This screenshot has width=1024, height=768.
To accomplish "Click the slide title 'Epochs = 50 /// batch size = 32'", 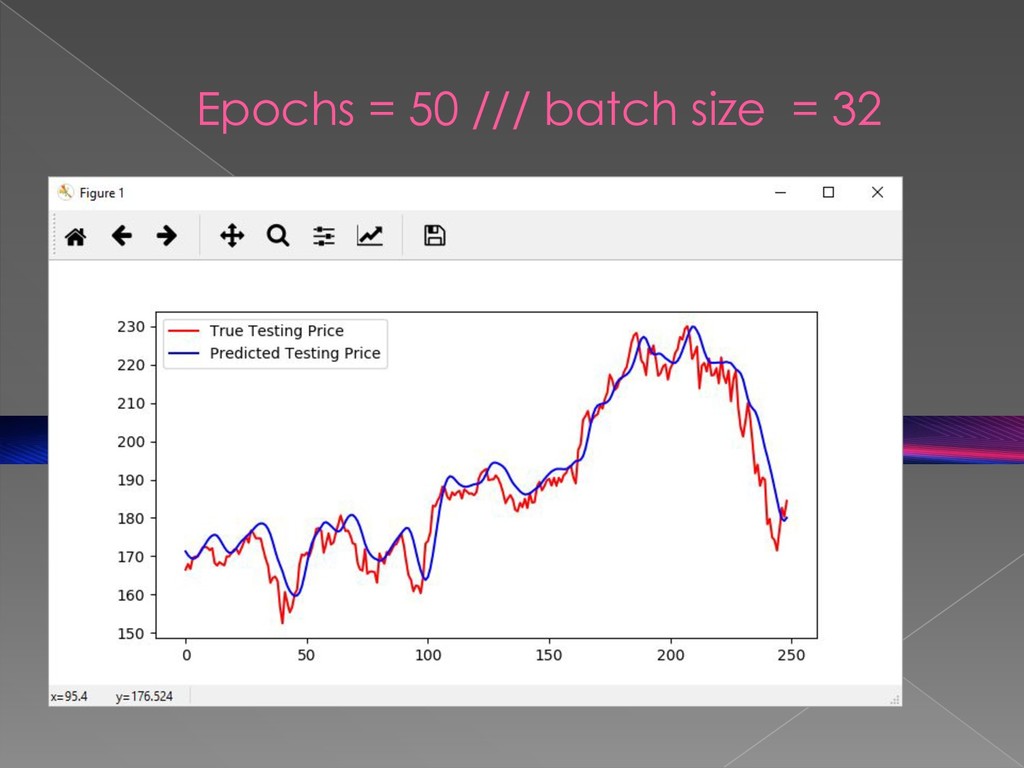I will click(x=539, y=108).
